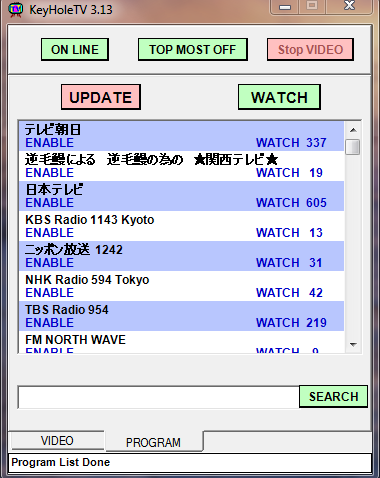This screenshot has height=478, width=380.
Task: Click WATCH 337 viewer count
Action: [x=291, y=143]
